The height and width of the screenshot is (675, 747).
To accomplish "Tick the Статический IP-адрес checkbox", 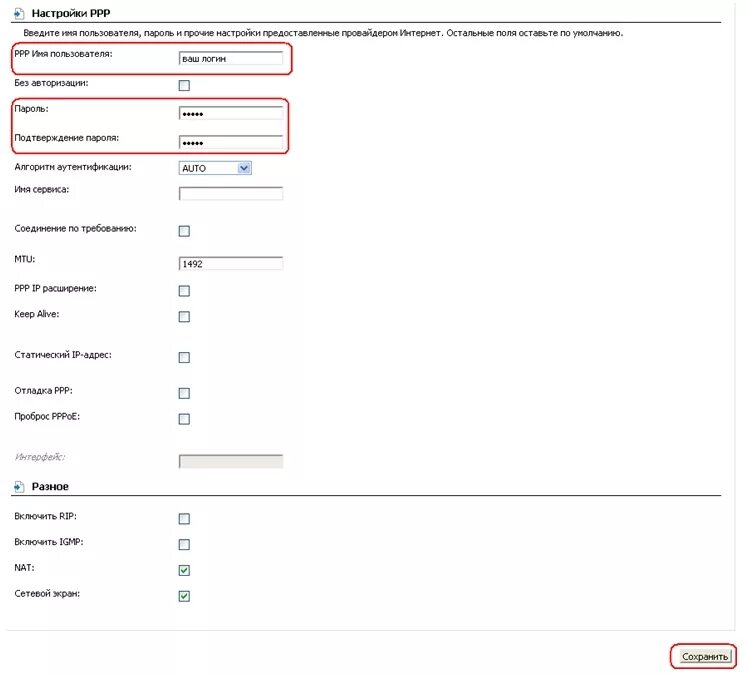I will (x=184, y=357).
